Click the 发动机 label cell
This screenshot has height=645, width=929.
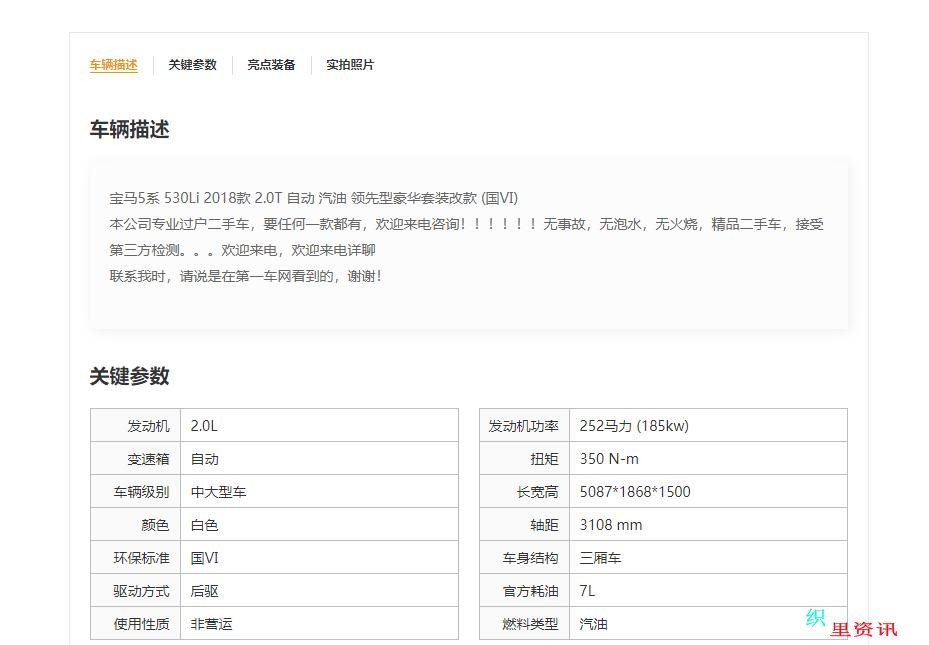point(136,425)
